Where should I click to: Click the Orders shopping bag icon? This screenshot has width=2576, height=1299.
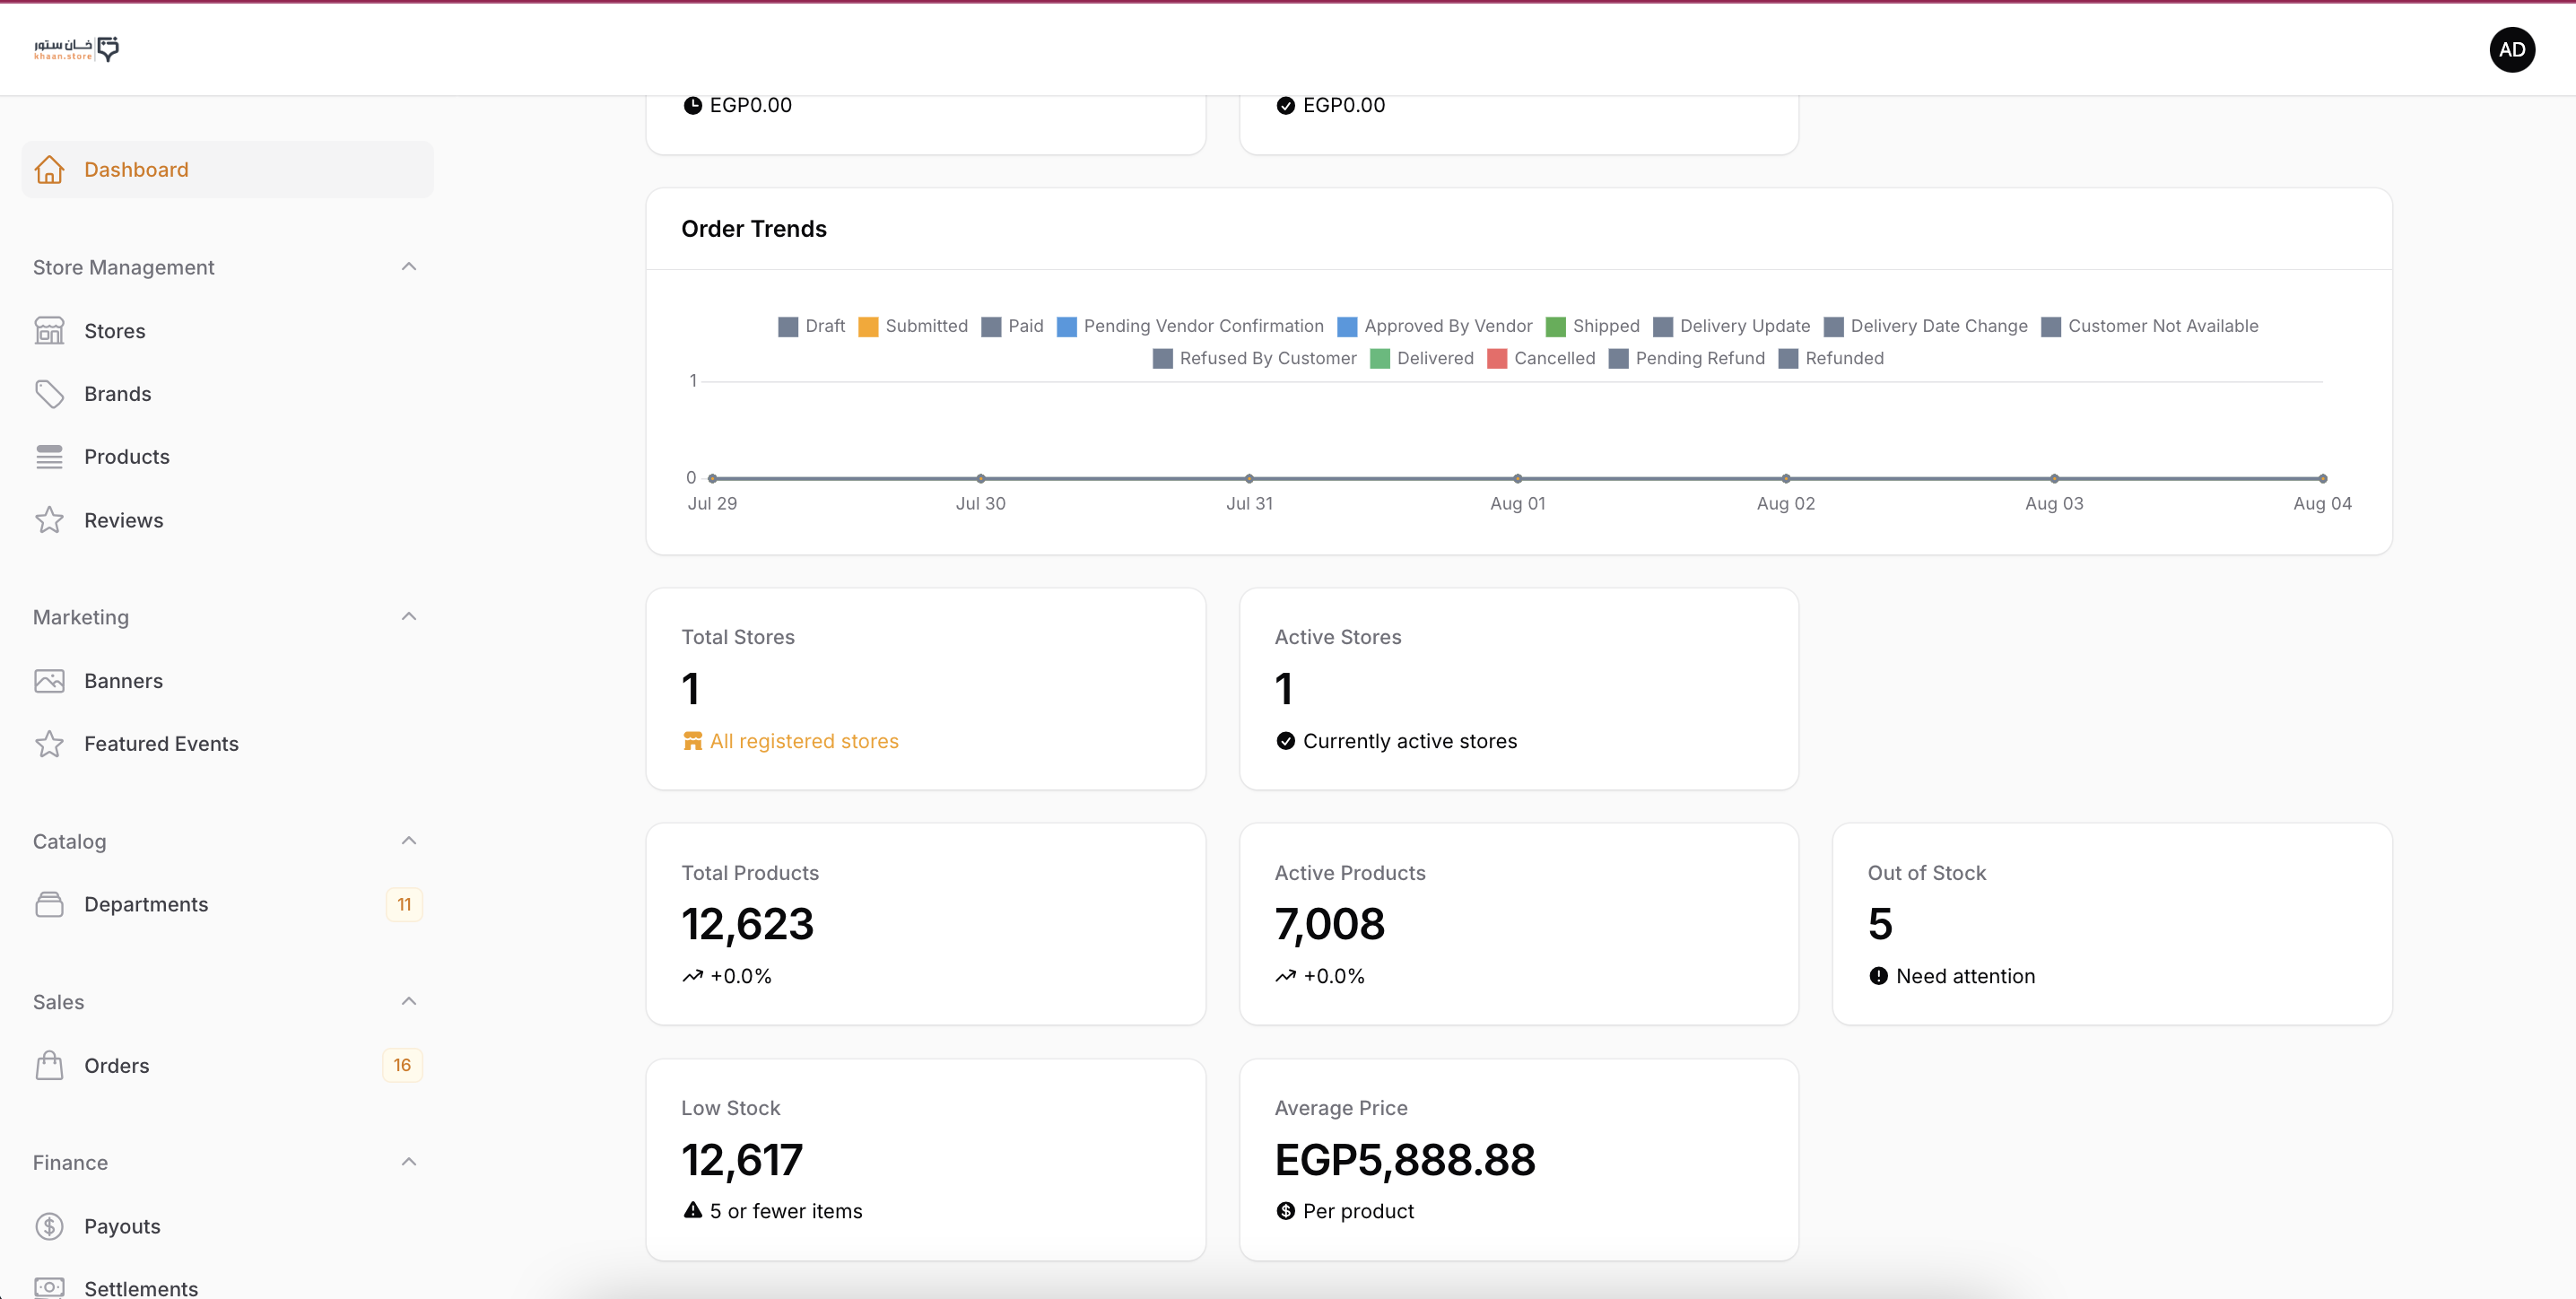49,1065
